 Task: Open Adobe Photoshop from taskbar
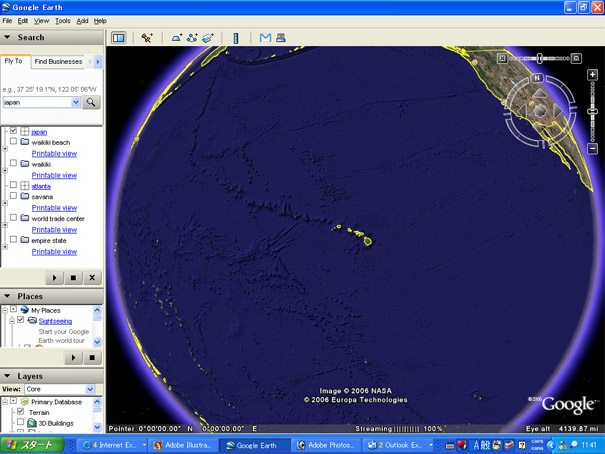326,445
